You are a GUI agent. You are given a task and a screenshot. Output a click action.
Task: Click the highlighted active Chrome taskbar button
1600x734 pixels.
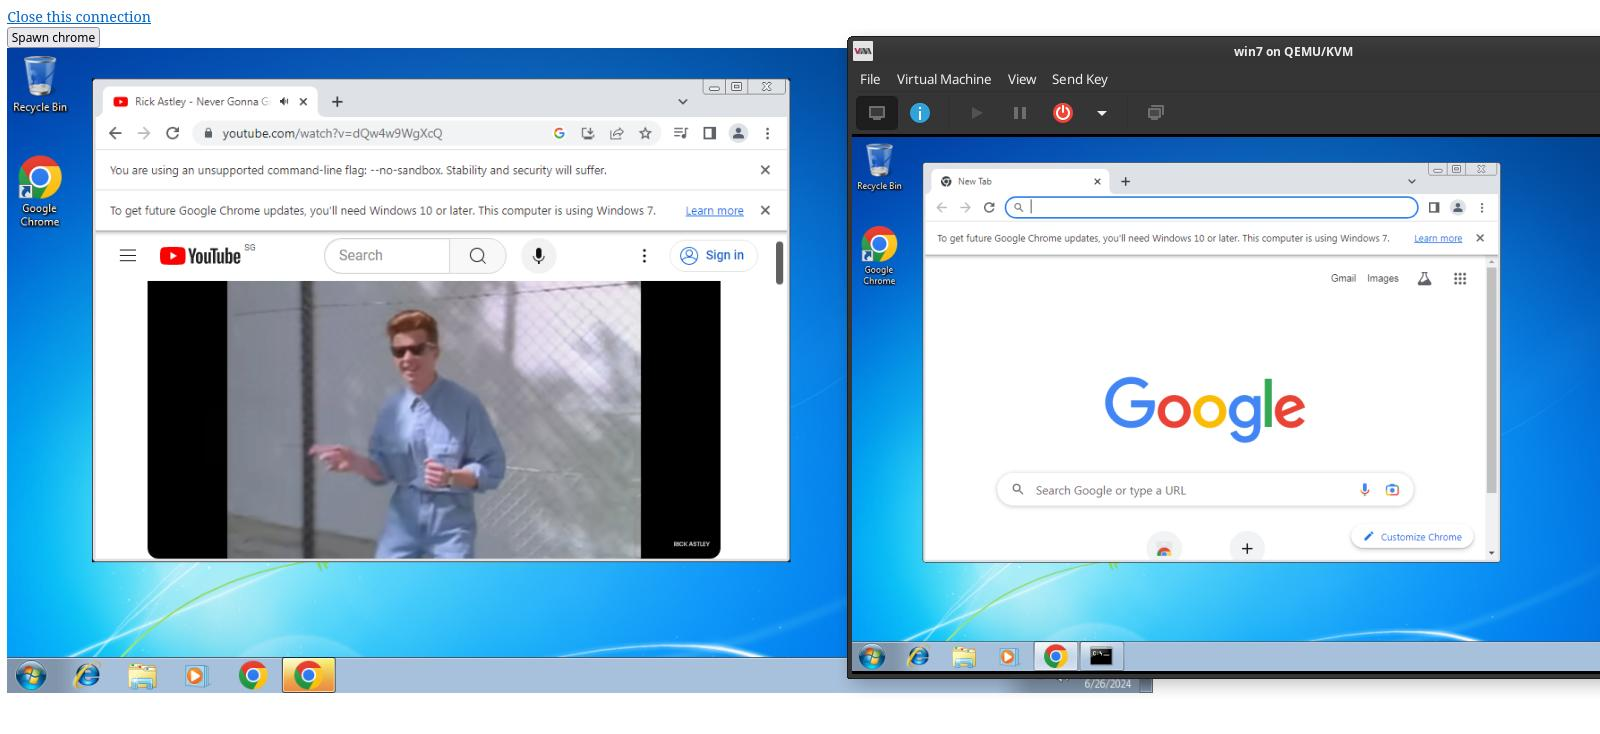[x=308, y=676]
